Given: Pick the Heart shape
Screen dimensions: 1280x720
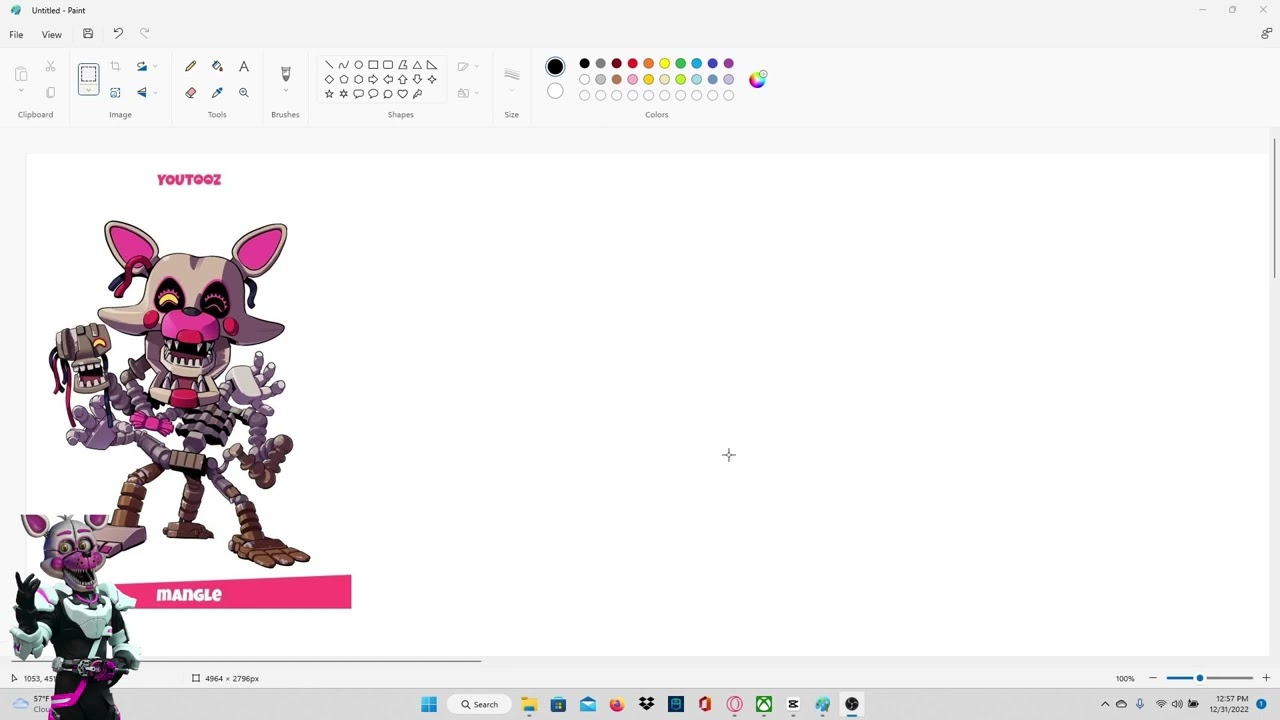Looking at the screenshot, I should coord(403,94).
